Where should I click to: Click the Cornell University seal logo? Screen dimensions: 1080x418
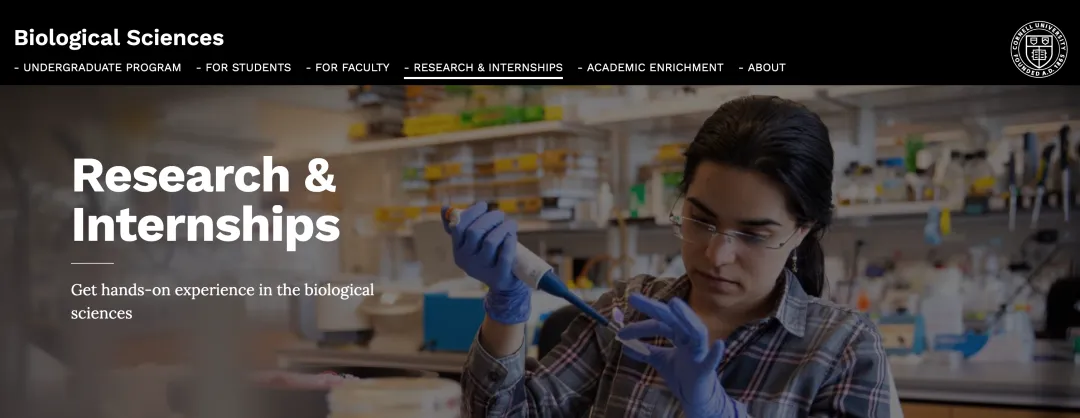[1039, 49]
